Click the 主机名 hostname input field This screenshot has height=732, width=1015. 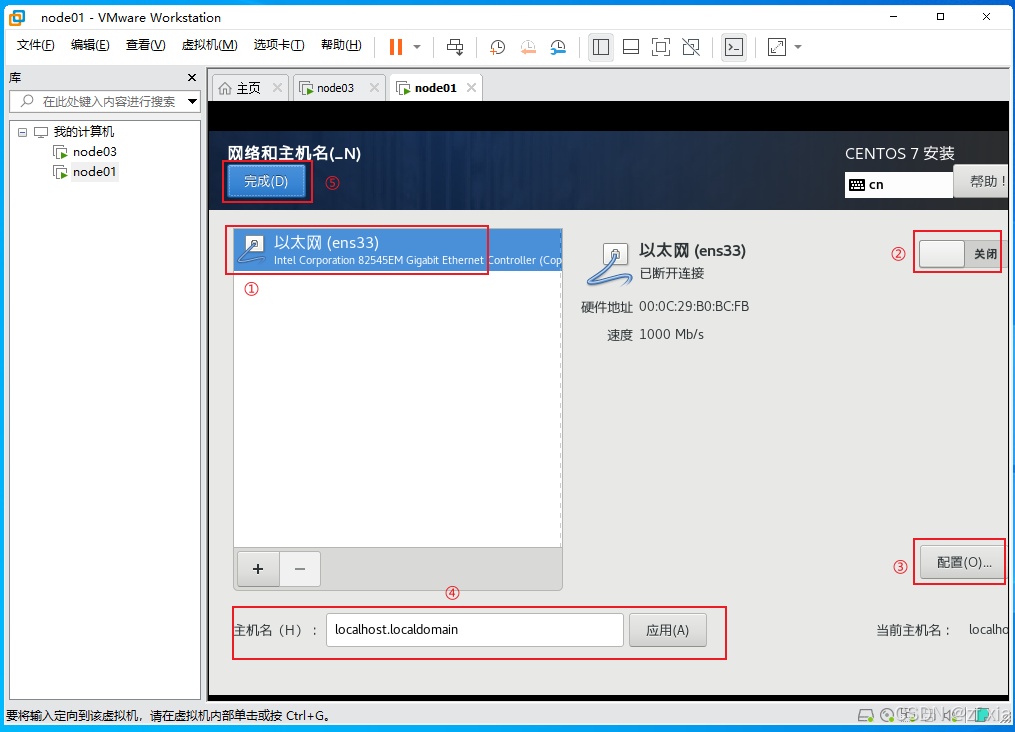pos(474,630)
